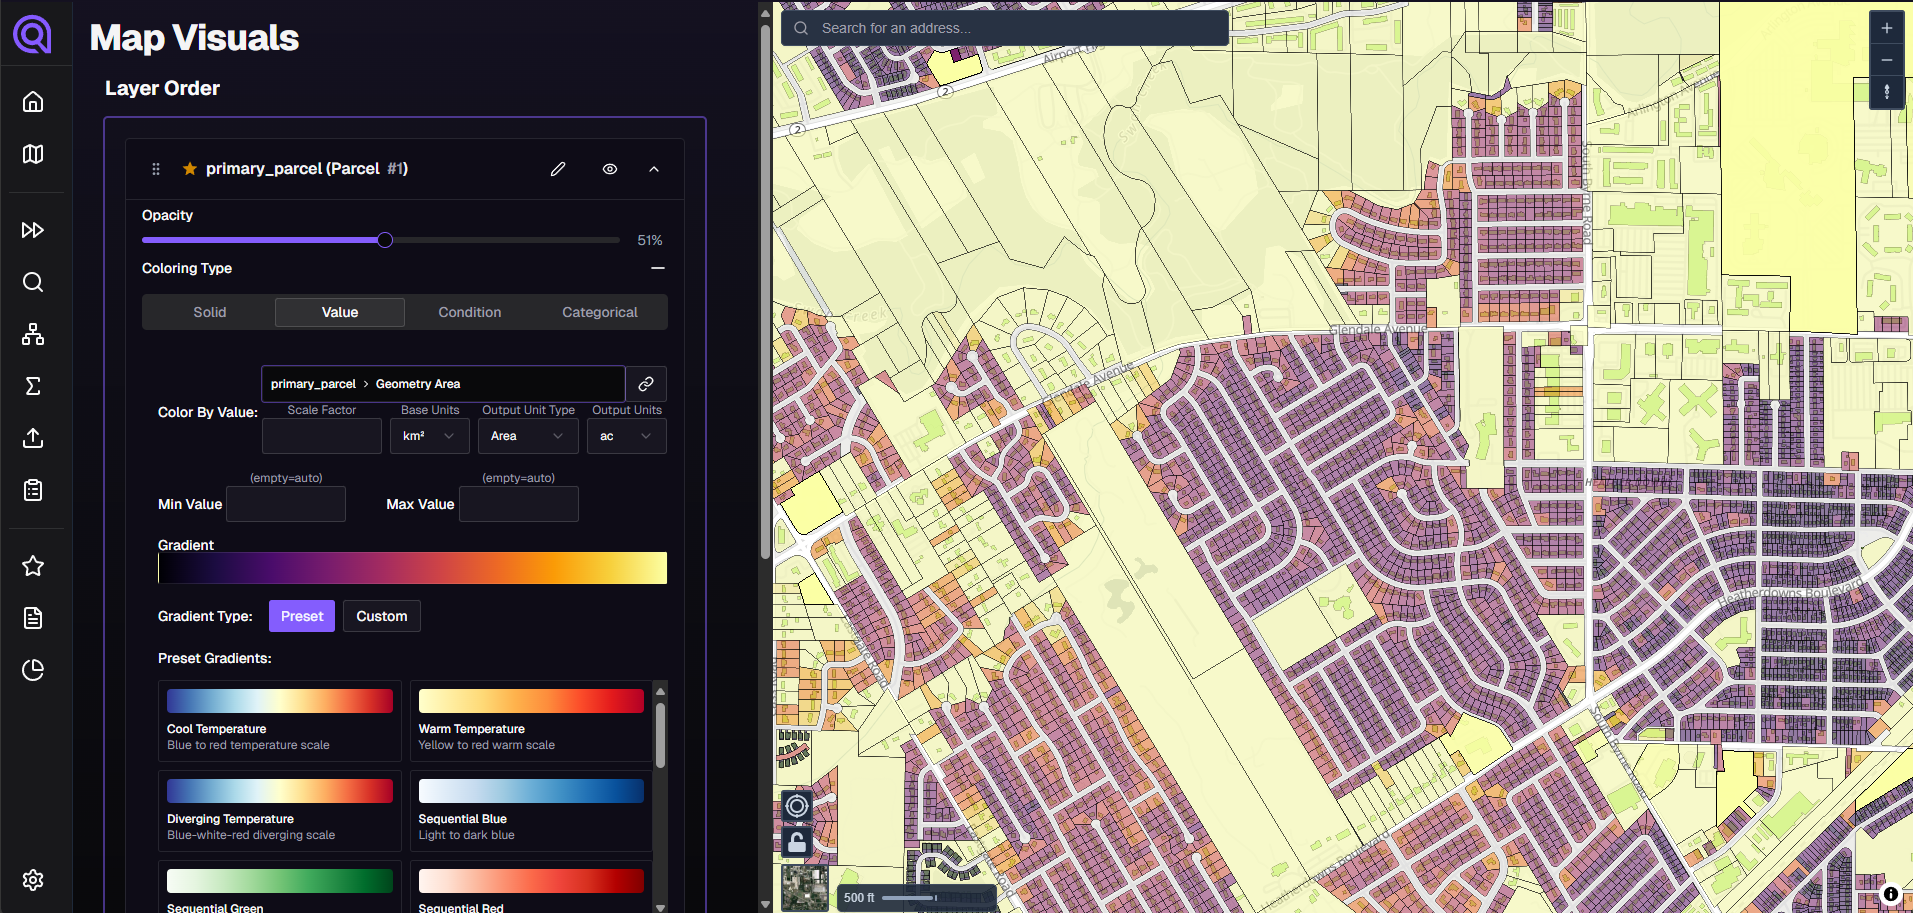Open the Base Units km² dropdown
The image size is (1913, 913).
coord(429,436)
